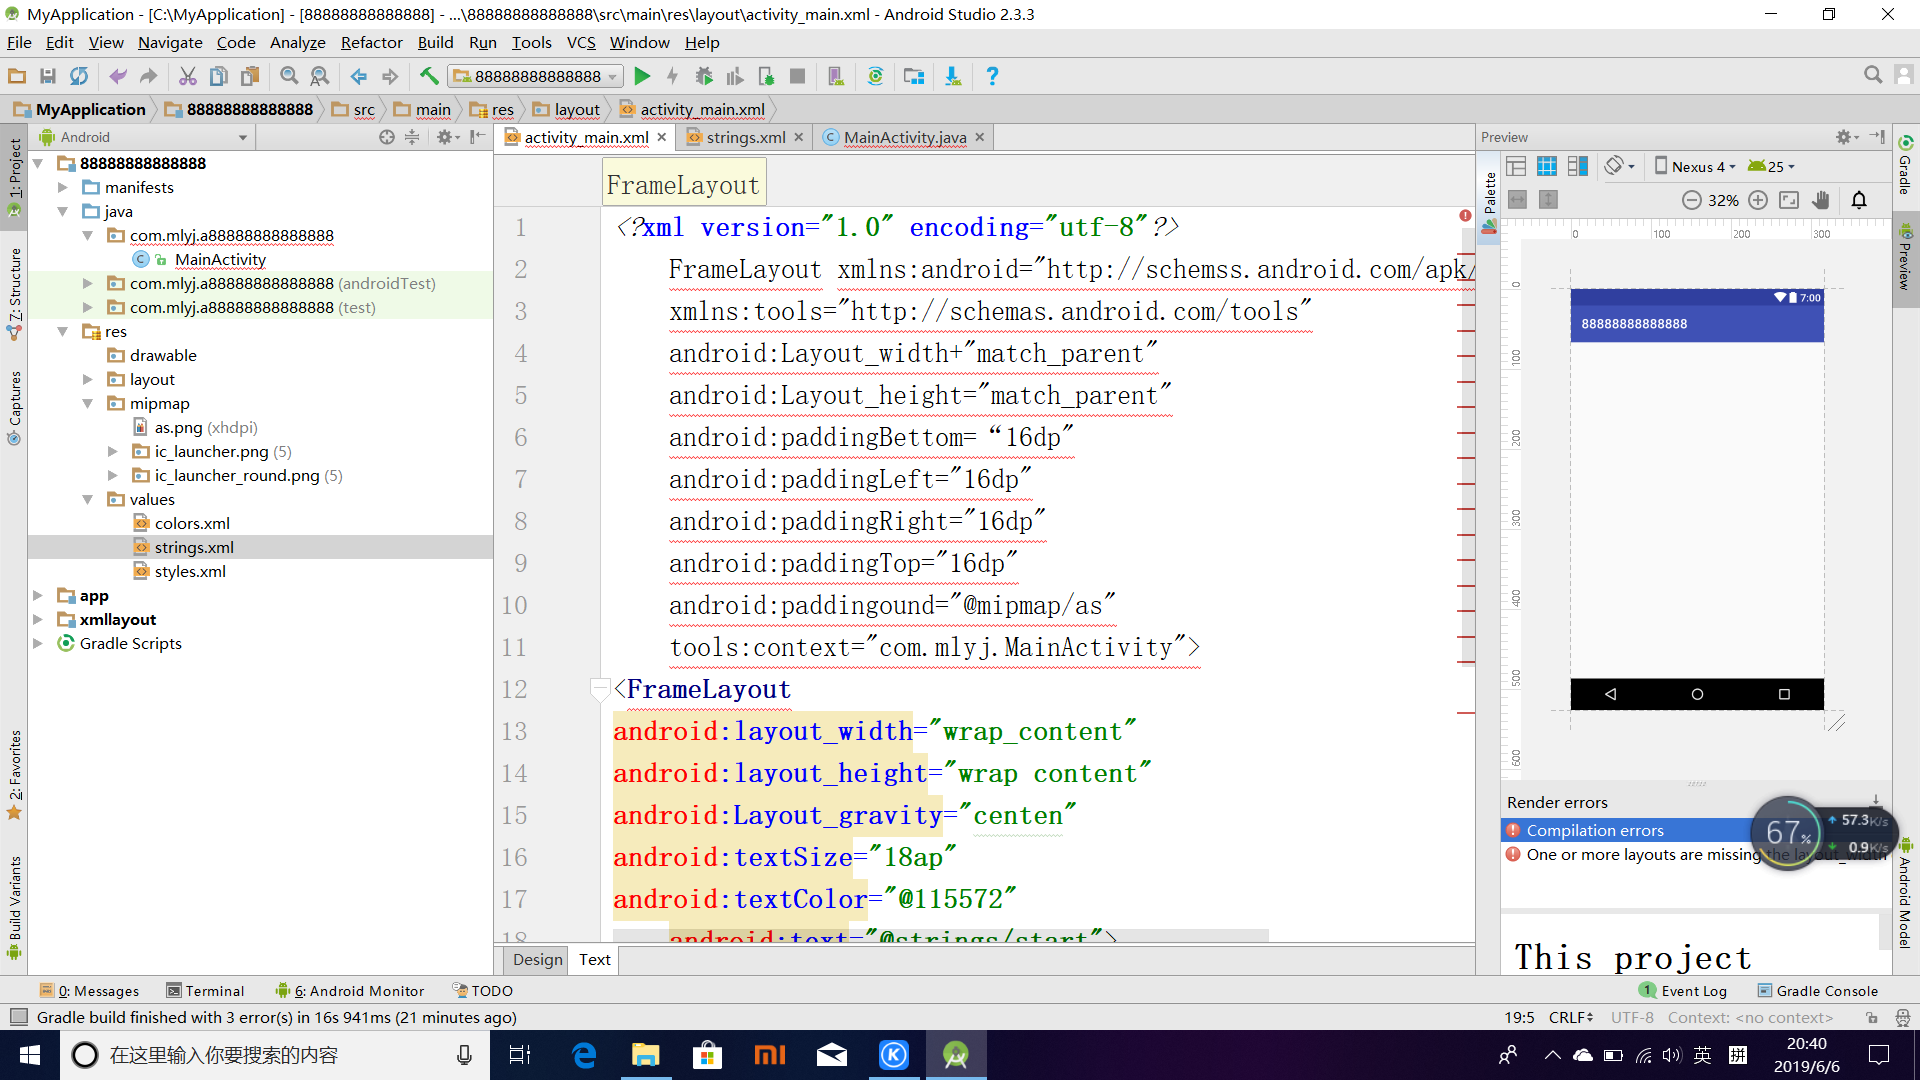Click the Make Project hammer icon
1920x1080 pixels.
point(429,76)
